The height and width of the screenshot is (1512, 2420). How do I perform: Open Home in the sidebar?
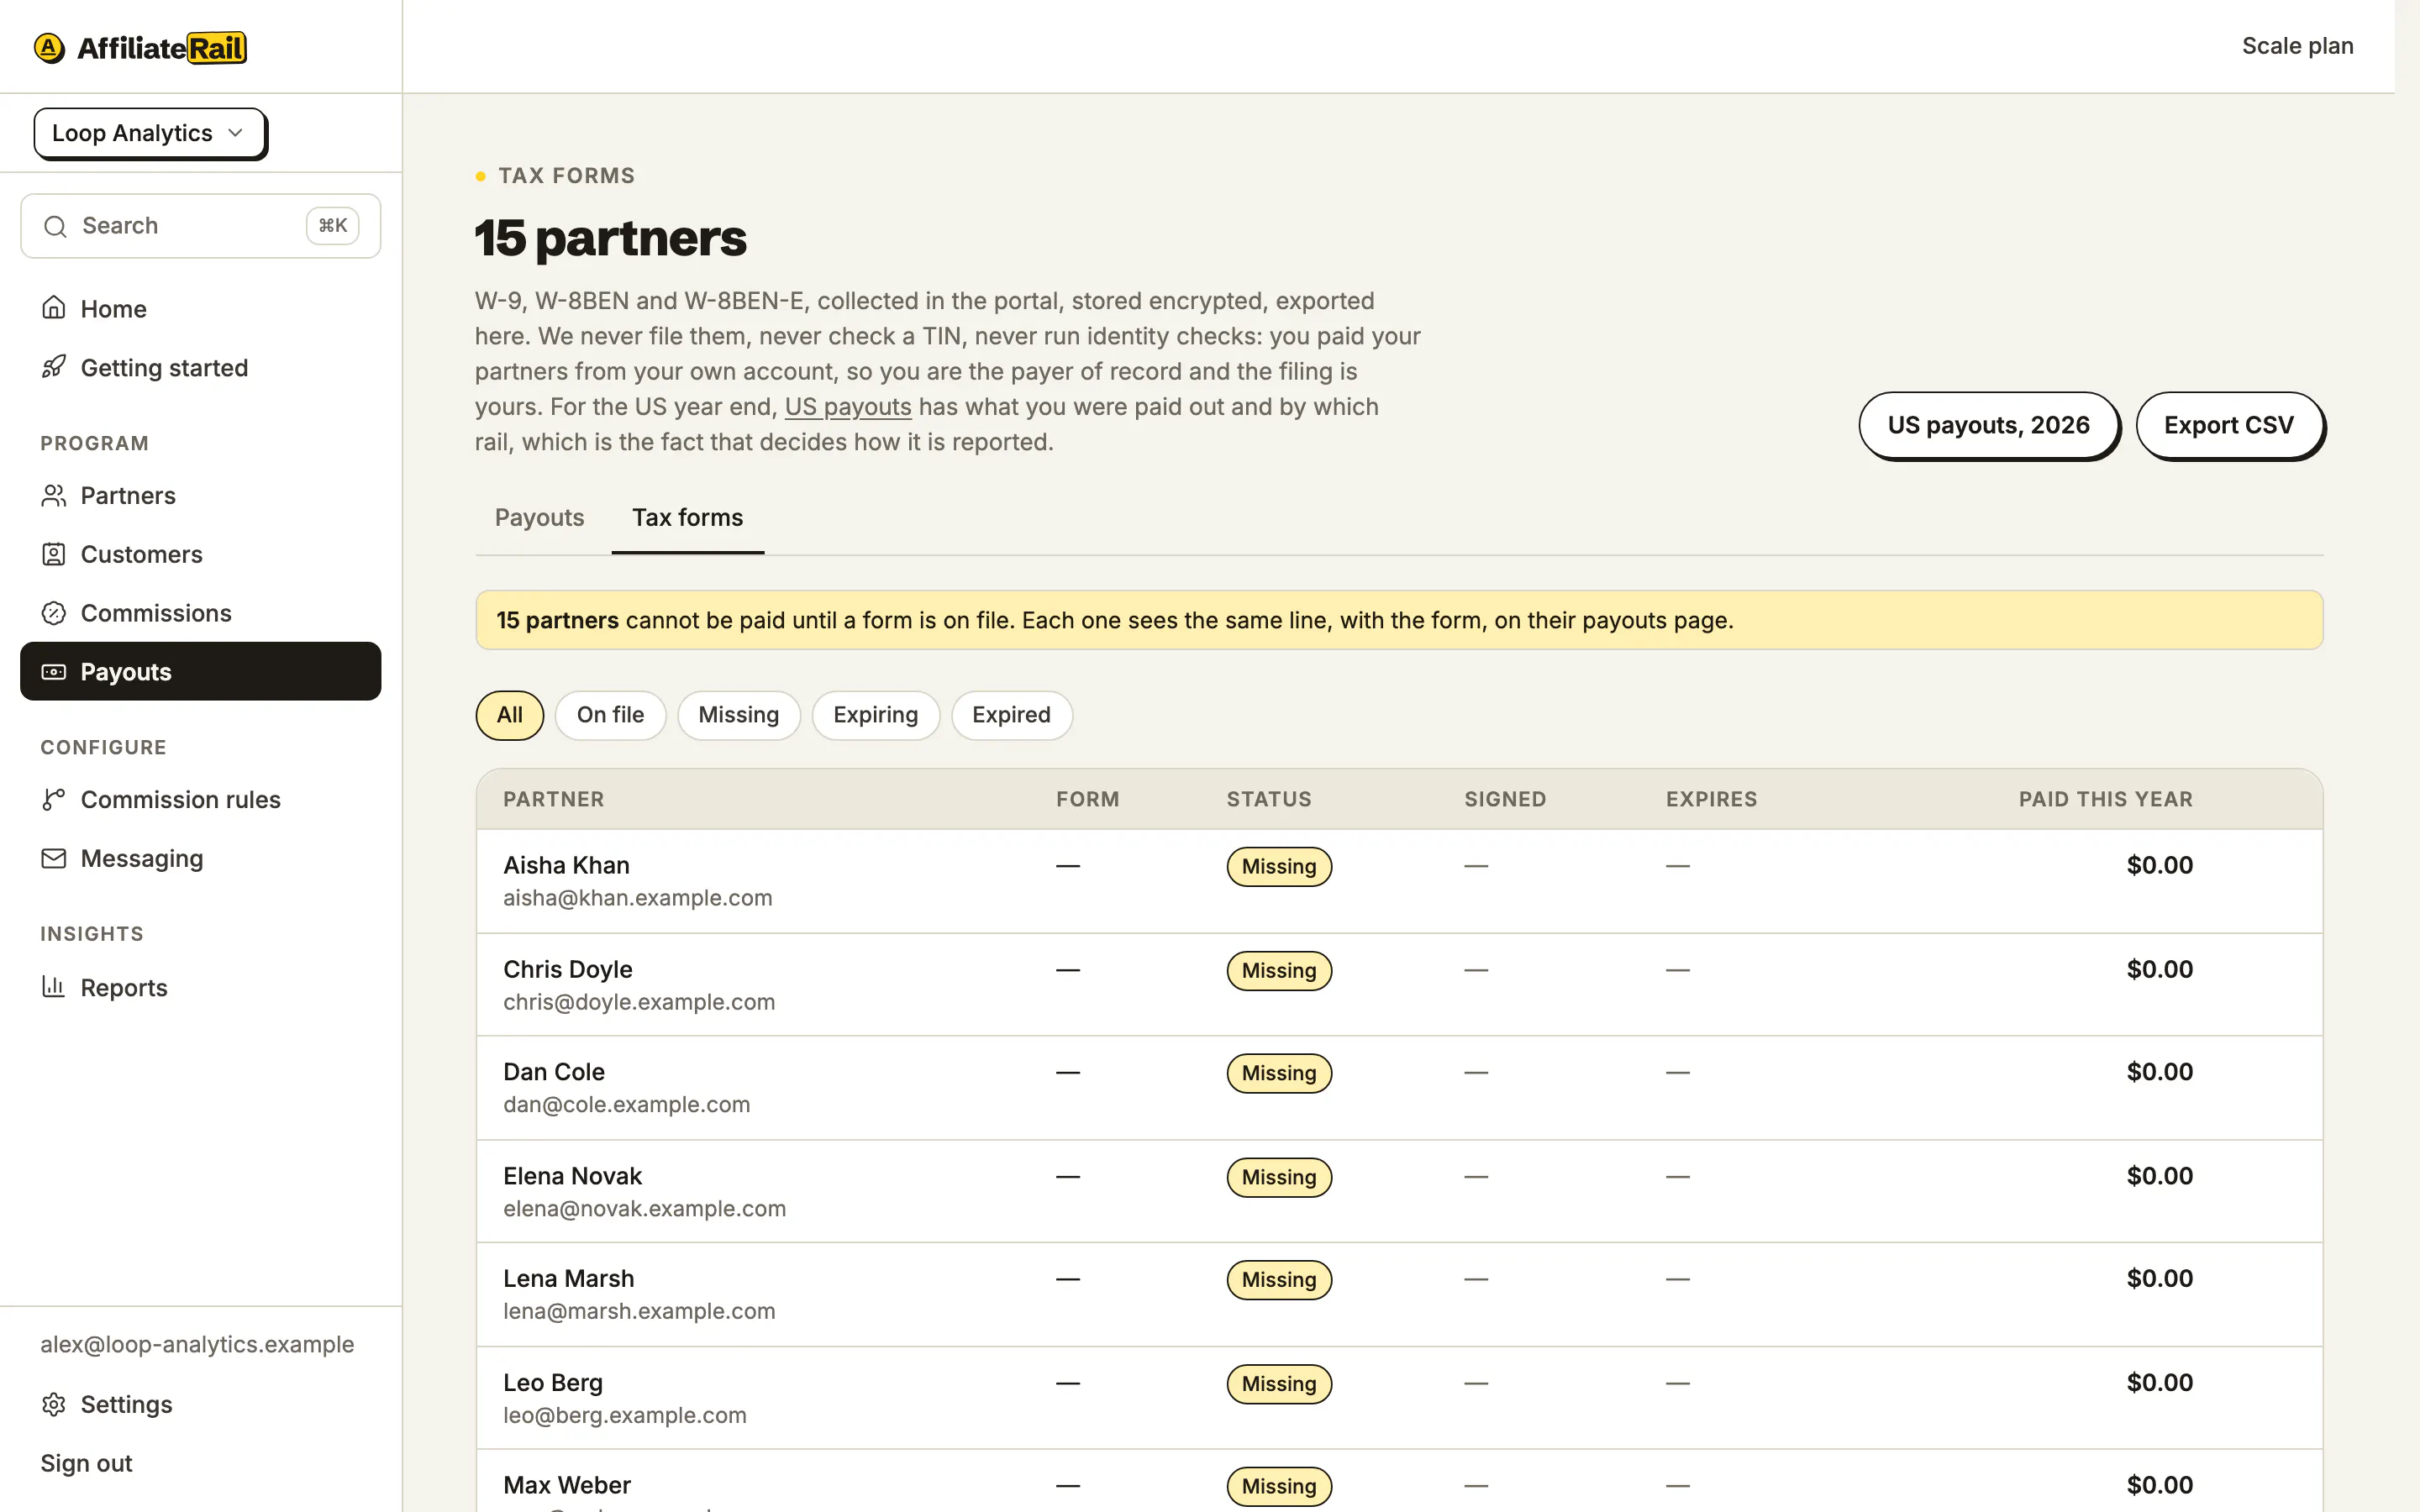200,308
